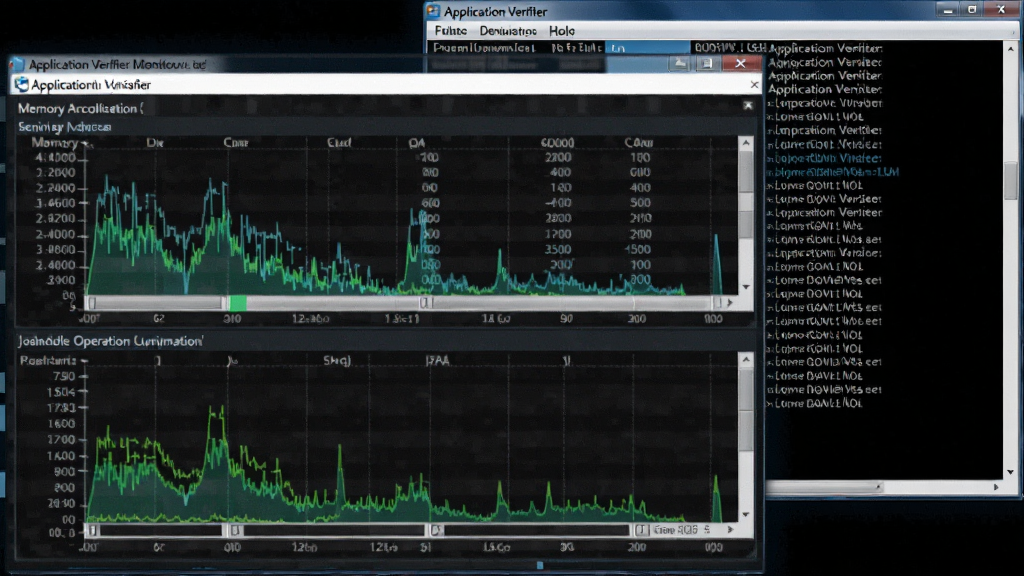Viewport: 1024px width, 576px height.
Task: Click middle handle of memory timeline slider
Action: [x=424, y=303]
